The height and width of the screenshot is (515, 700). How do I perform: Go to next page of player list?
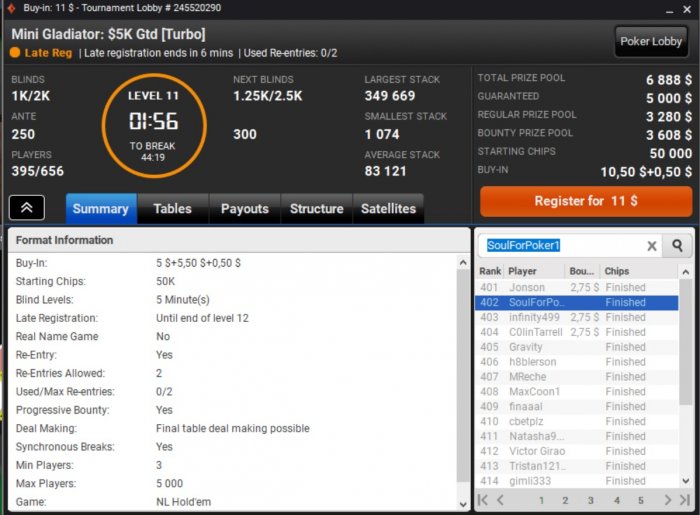[x=667, y=500]
